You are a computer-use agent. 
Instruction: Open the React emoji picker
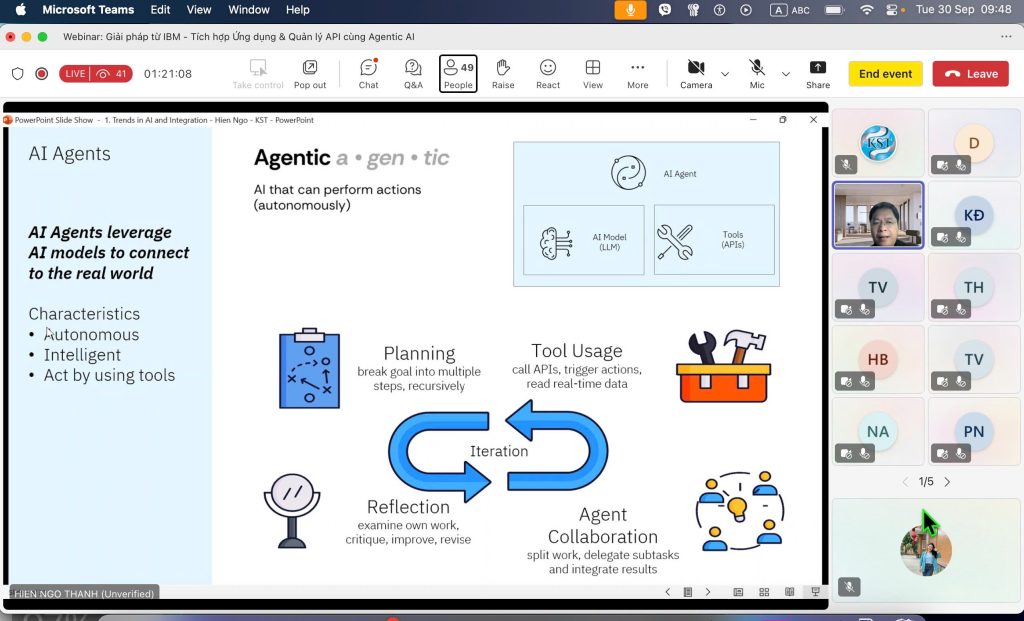point(548,73)
